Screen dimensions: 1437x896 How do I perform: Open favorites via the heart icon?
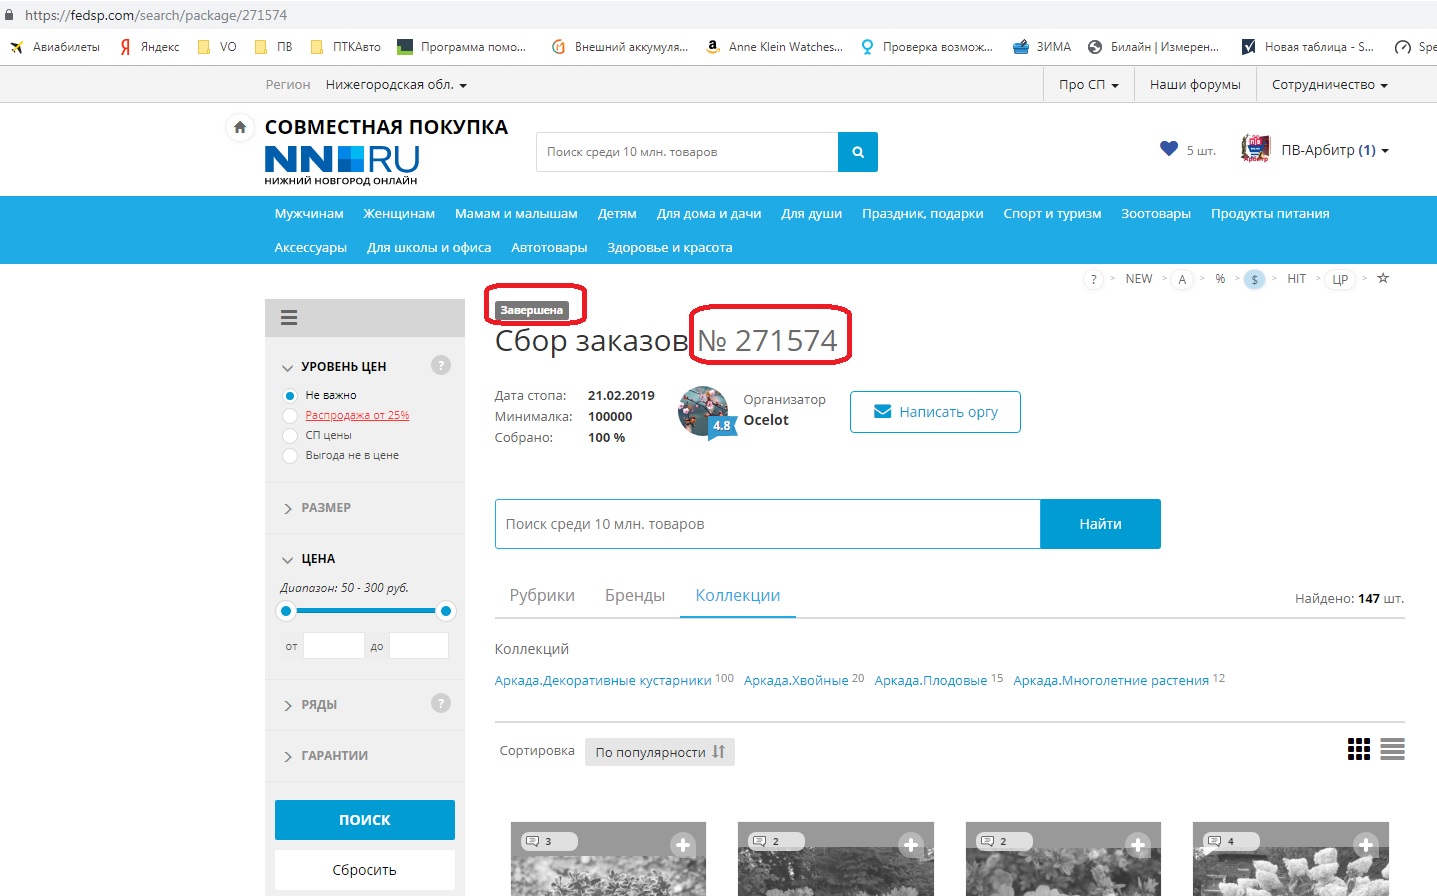tap(1168, 149)
